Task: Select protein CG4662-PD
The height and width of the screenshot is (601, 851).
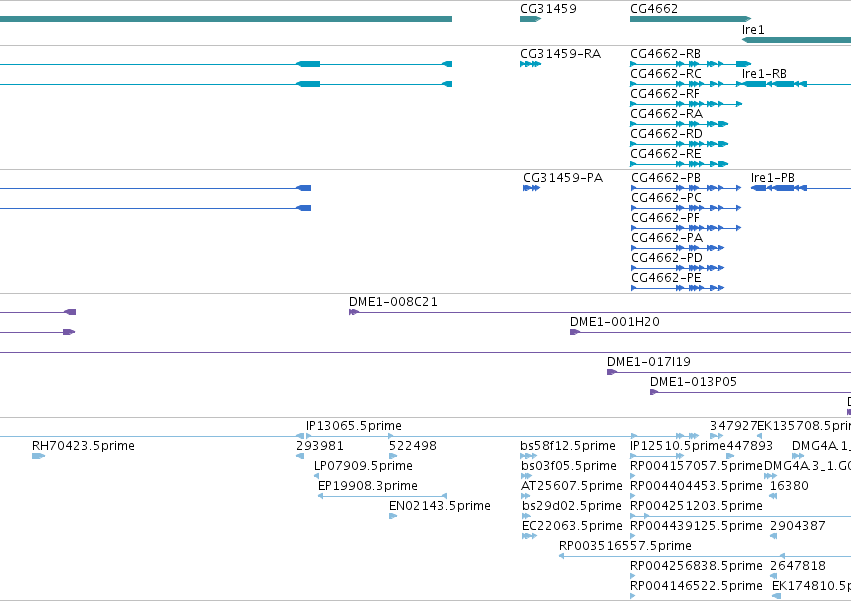Action: [x=666, y=258]
